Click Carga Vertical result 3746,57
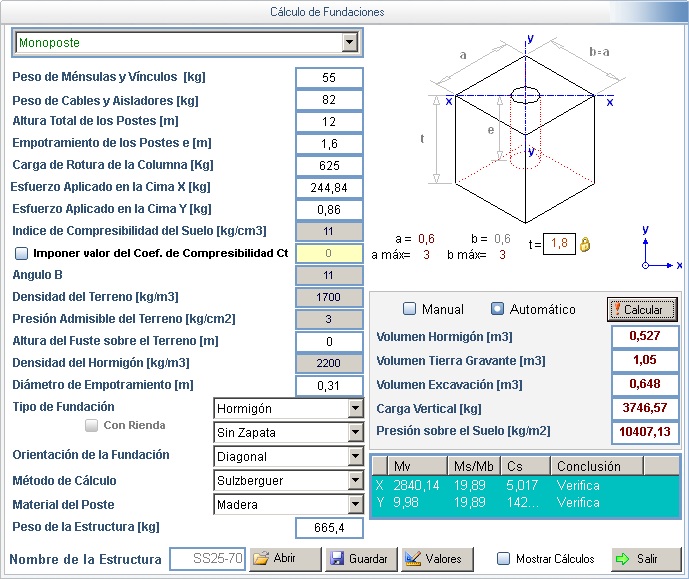This screenshot has width=689, height=579. point(645,408)
